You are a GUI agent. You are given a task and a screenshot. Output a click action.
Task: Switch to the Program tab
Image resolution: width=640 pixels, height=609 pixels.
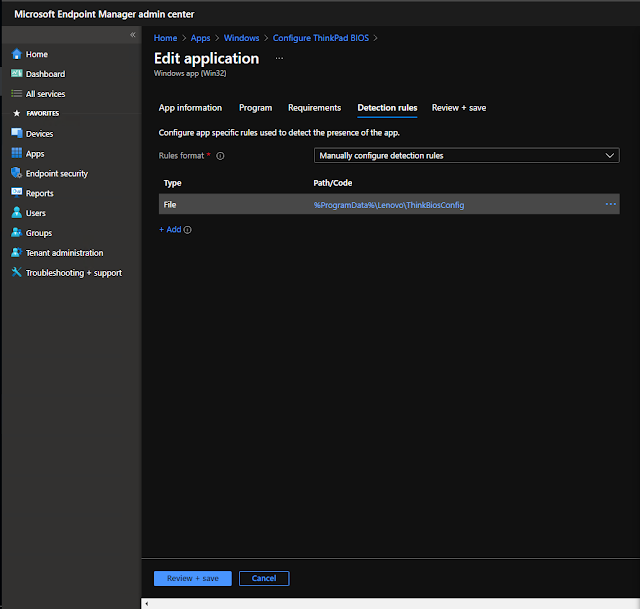[256, 108]
